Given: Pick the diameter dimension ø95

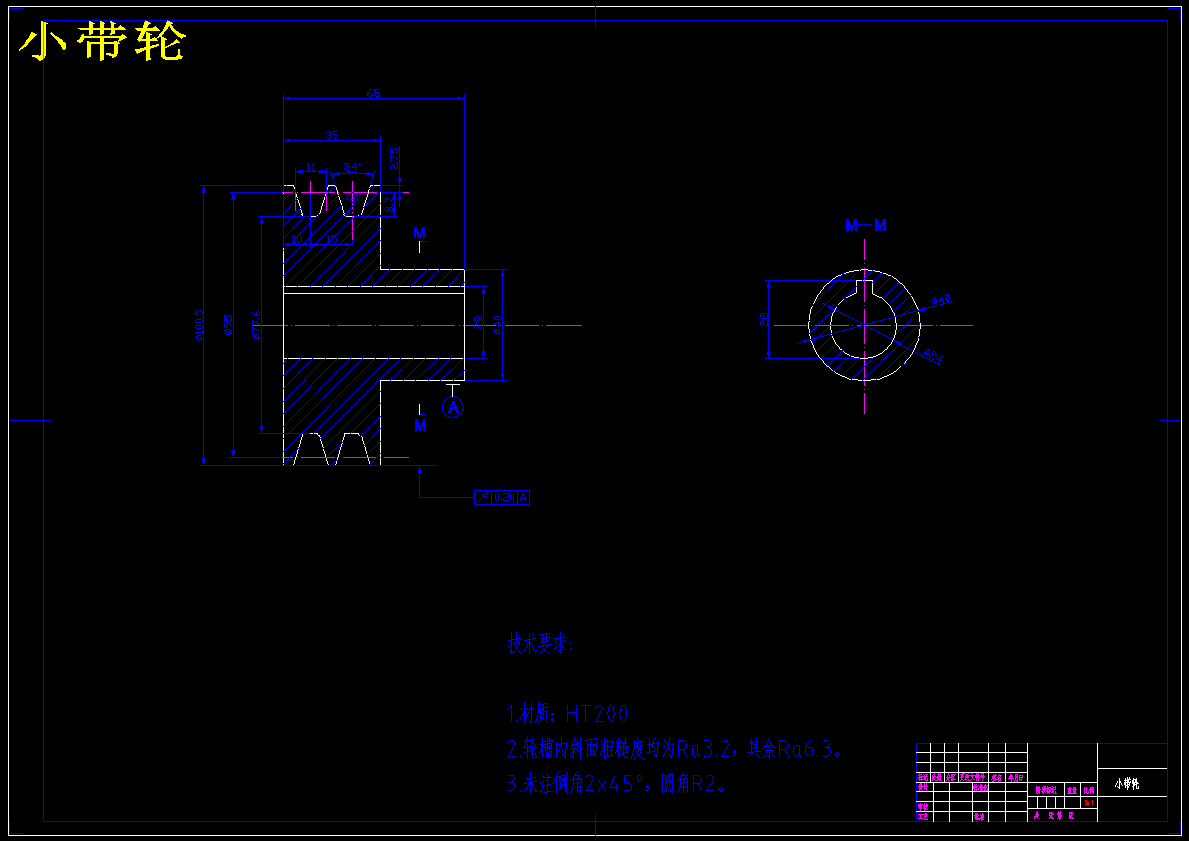Looking at the screenshot, I should 227,325.
